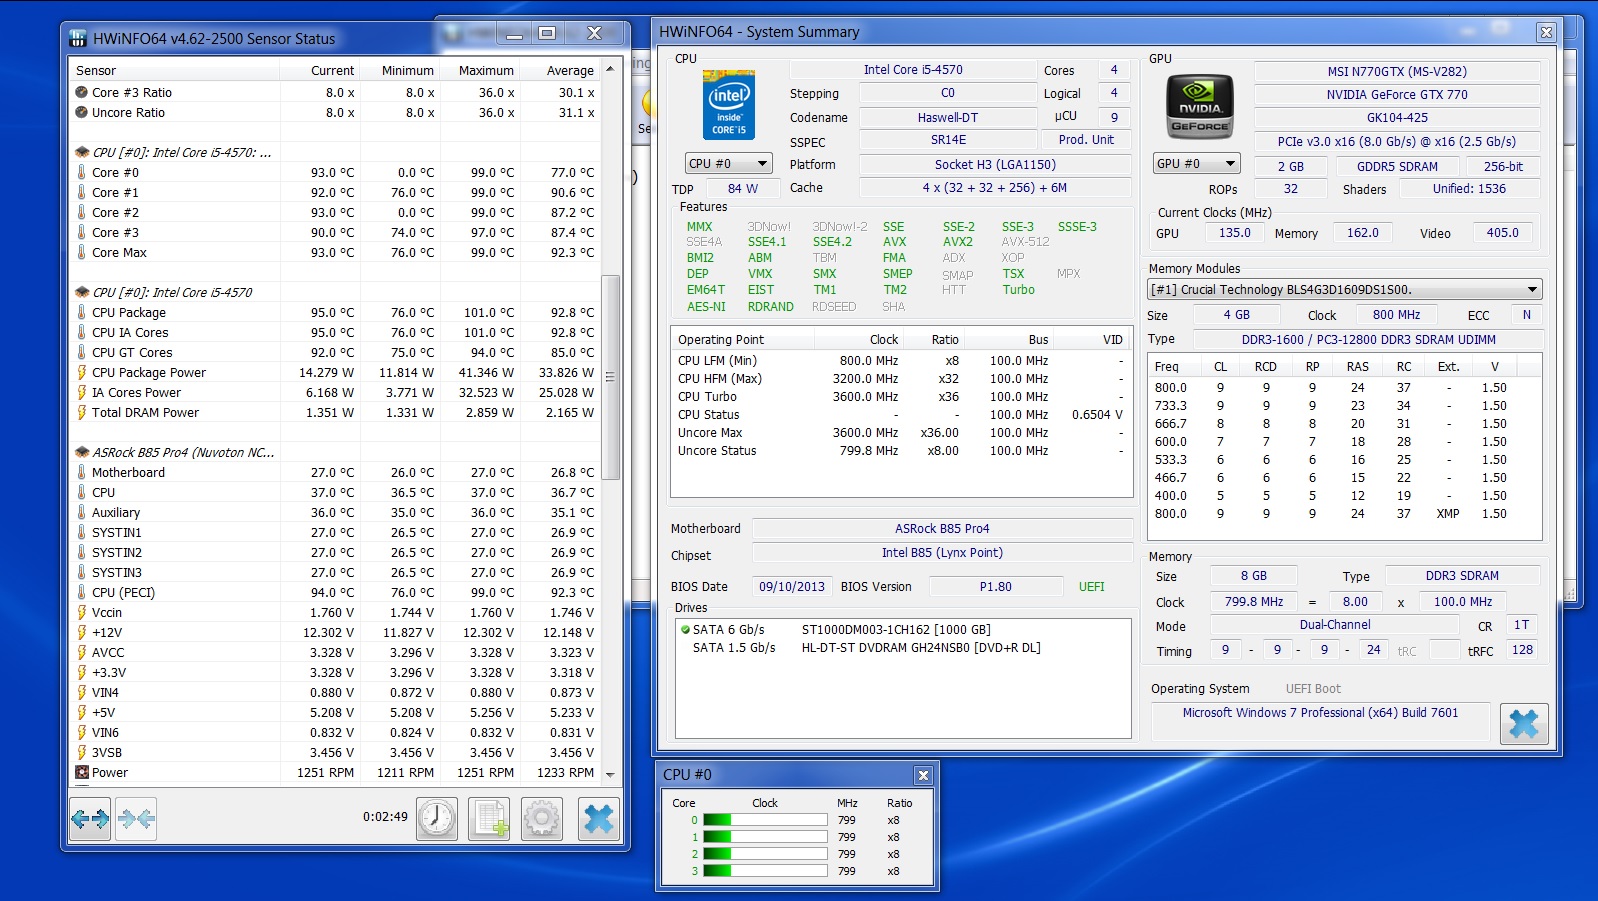Click the Intel Core i5 logo
This screenshot has width=1598, height=901.
(x=729, y=104)
